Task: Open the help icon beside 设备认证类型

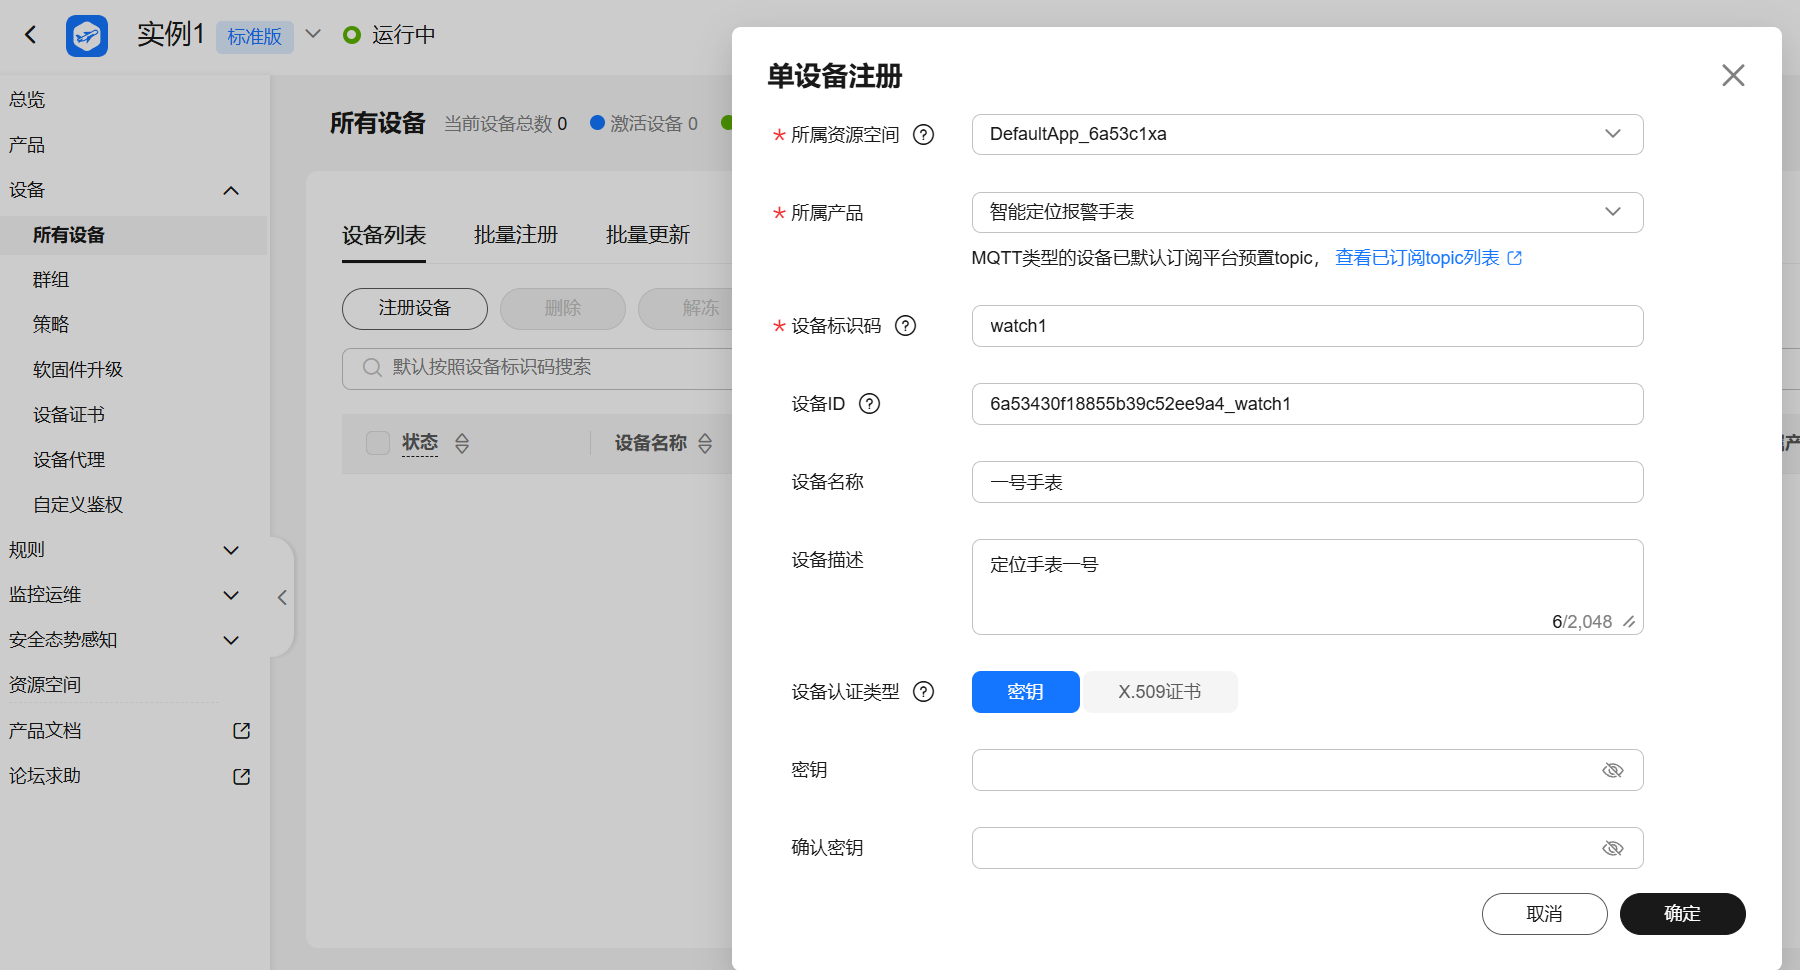Action: pos(924,692)
